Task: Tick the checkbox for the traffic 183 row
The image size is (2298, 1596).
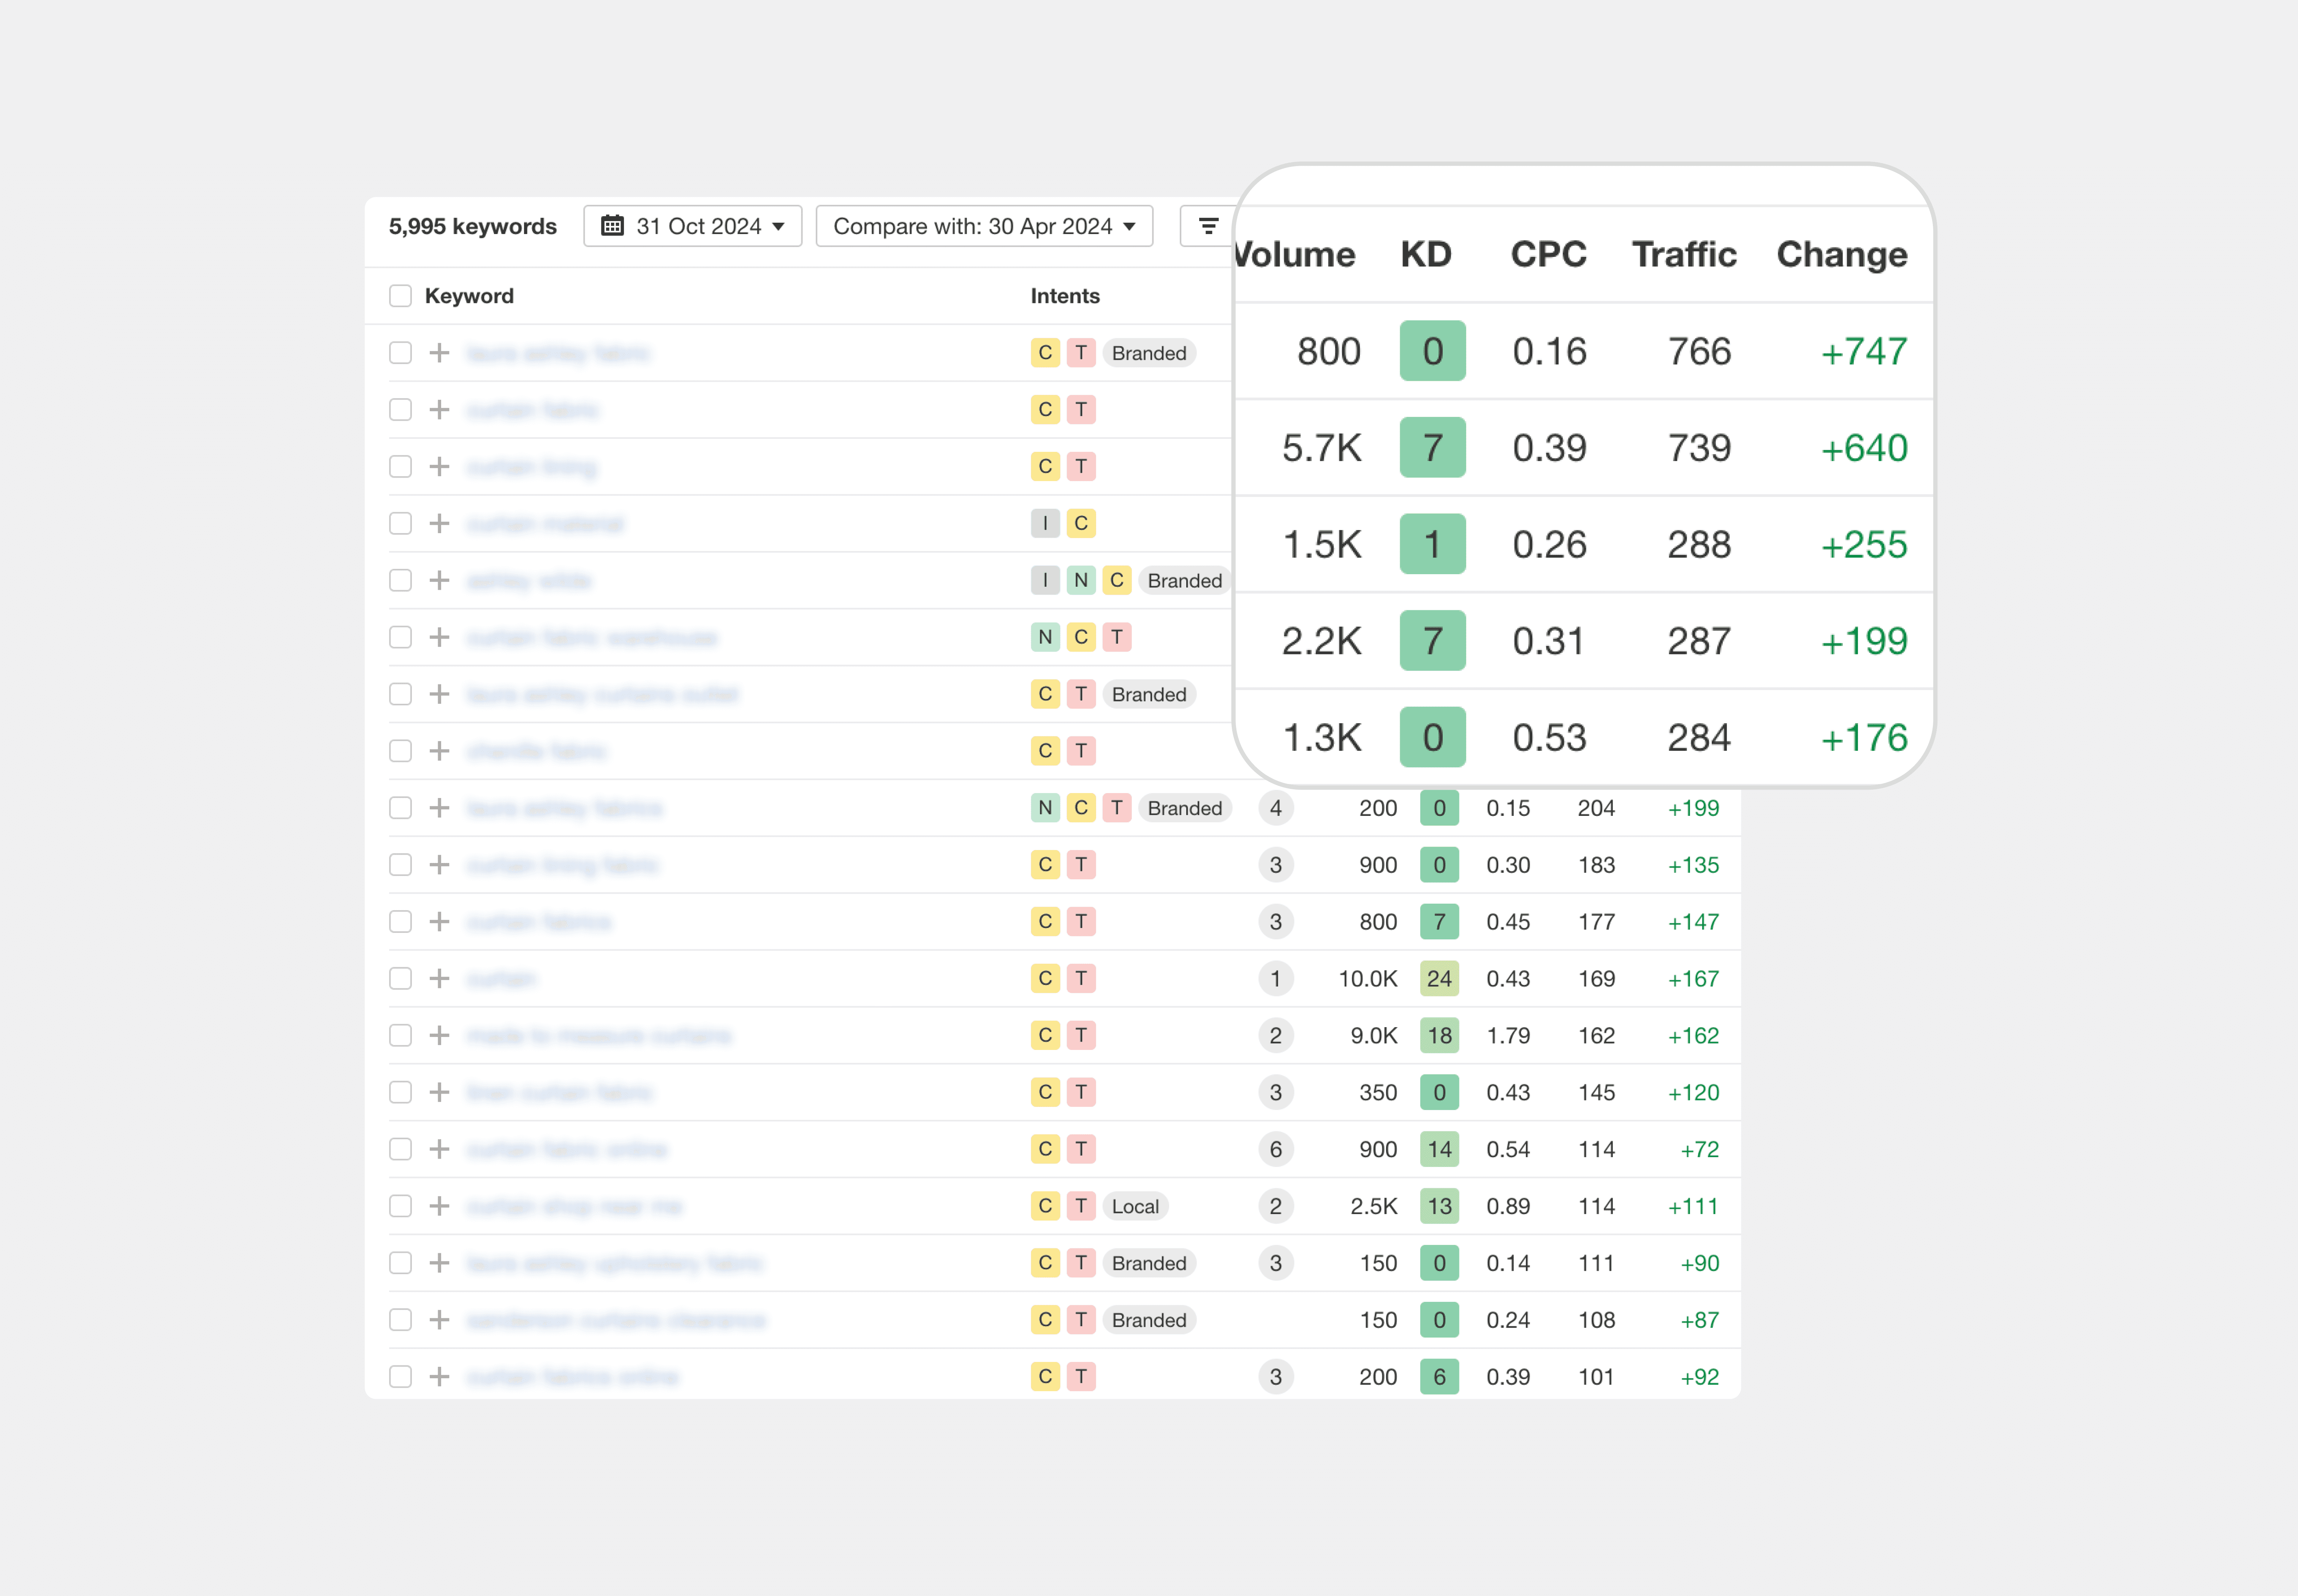Action: pos(400,865)
